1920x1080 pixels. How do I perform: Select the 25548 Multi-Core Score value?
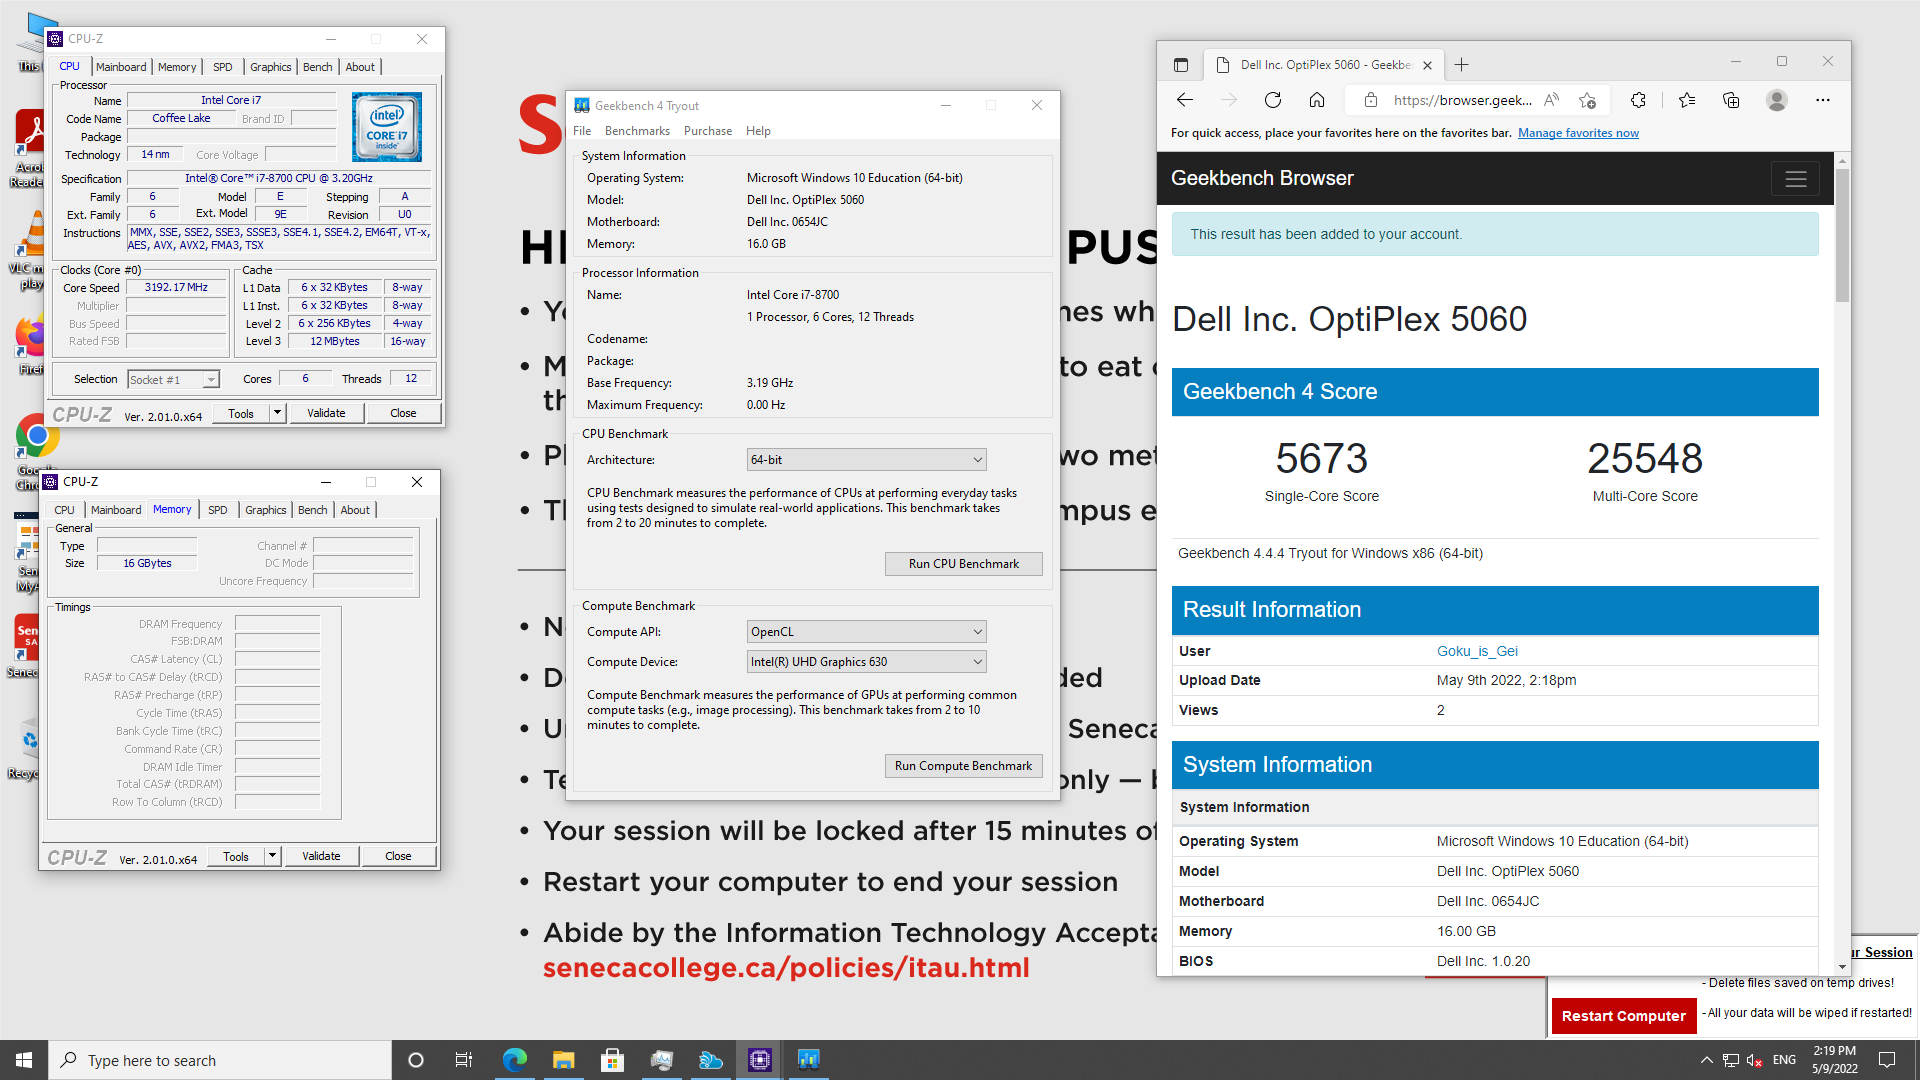(1645, 459)
